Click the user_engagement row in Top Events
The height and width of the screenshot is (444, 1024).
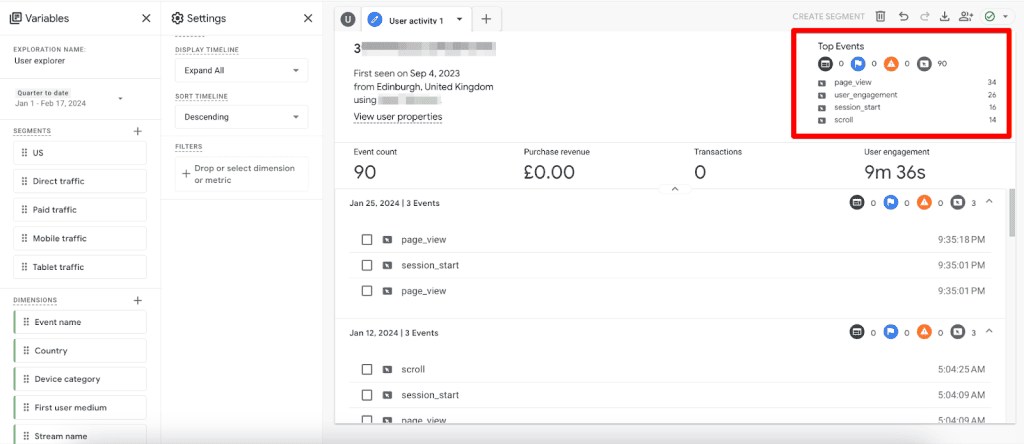click(x=906, y=95)
